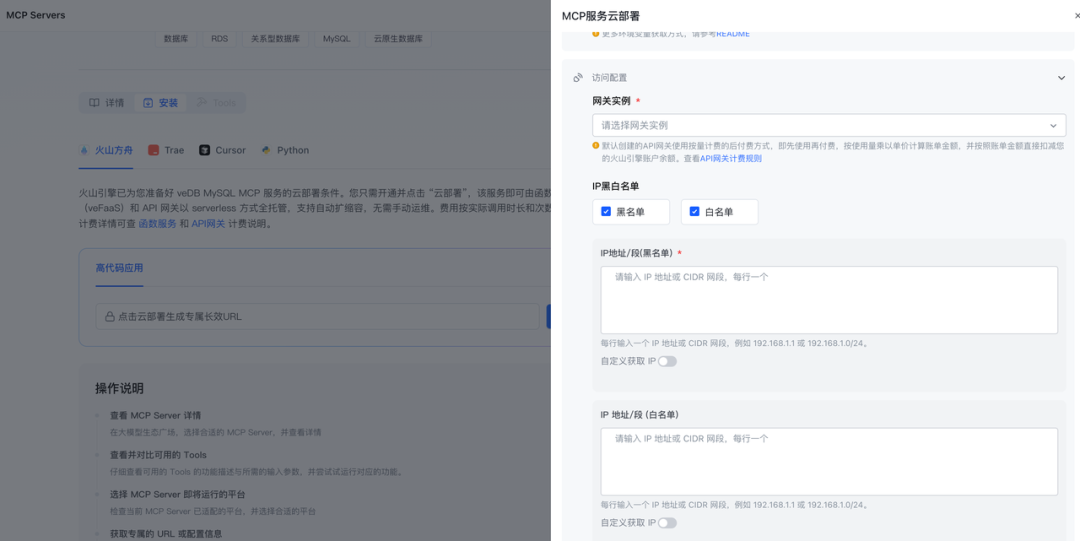Uncheck the 黑名单 checkbox

click(x=606, y=212)
